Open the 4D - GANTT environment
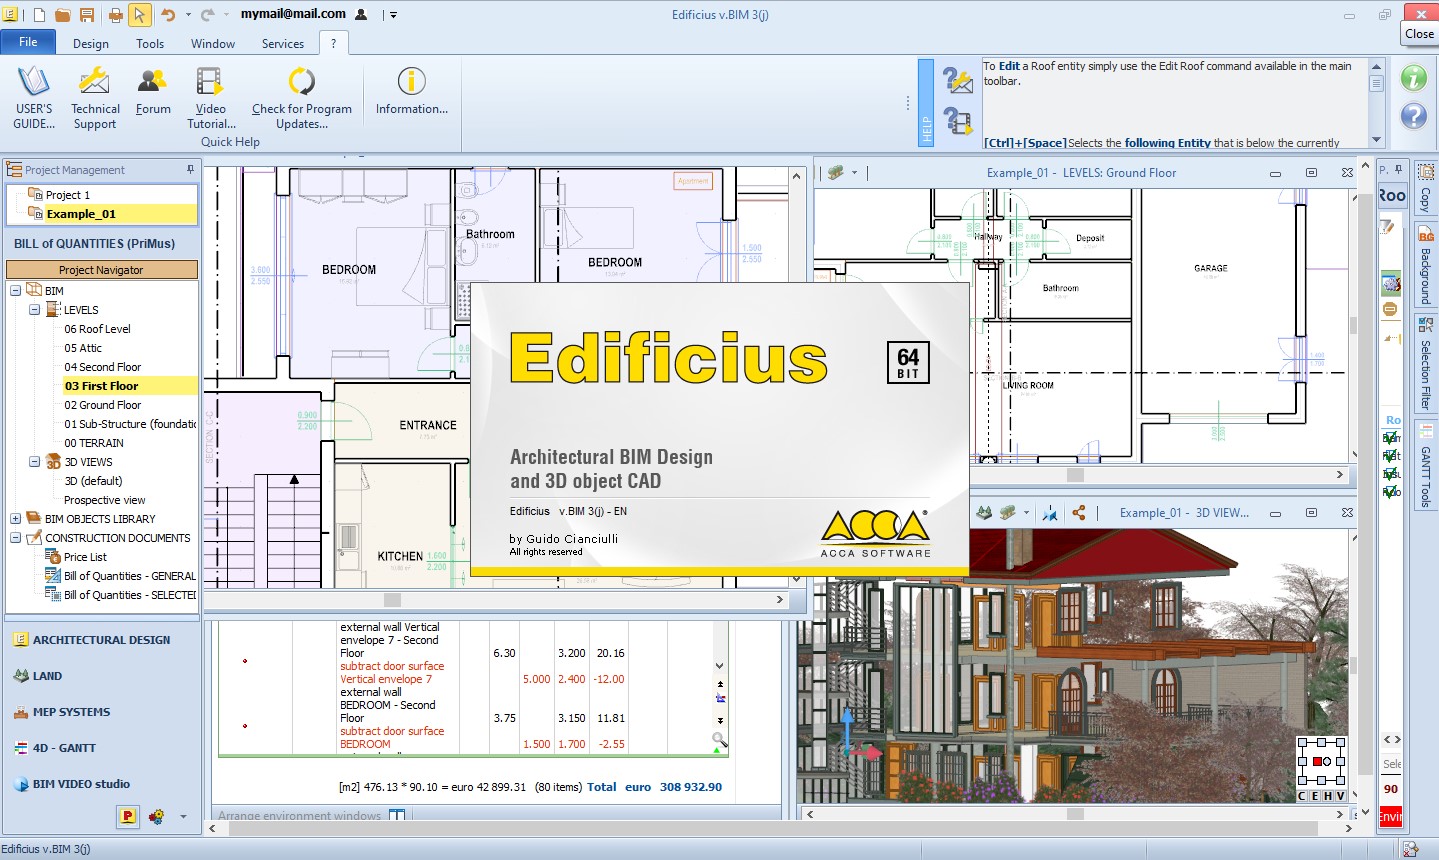This screenshot has width=1439, height=860. pyautogui.click(x=54, y=748)
